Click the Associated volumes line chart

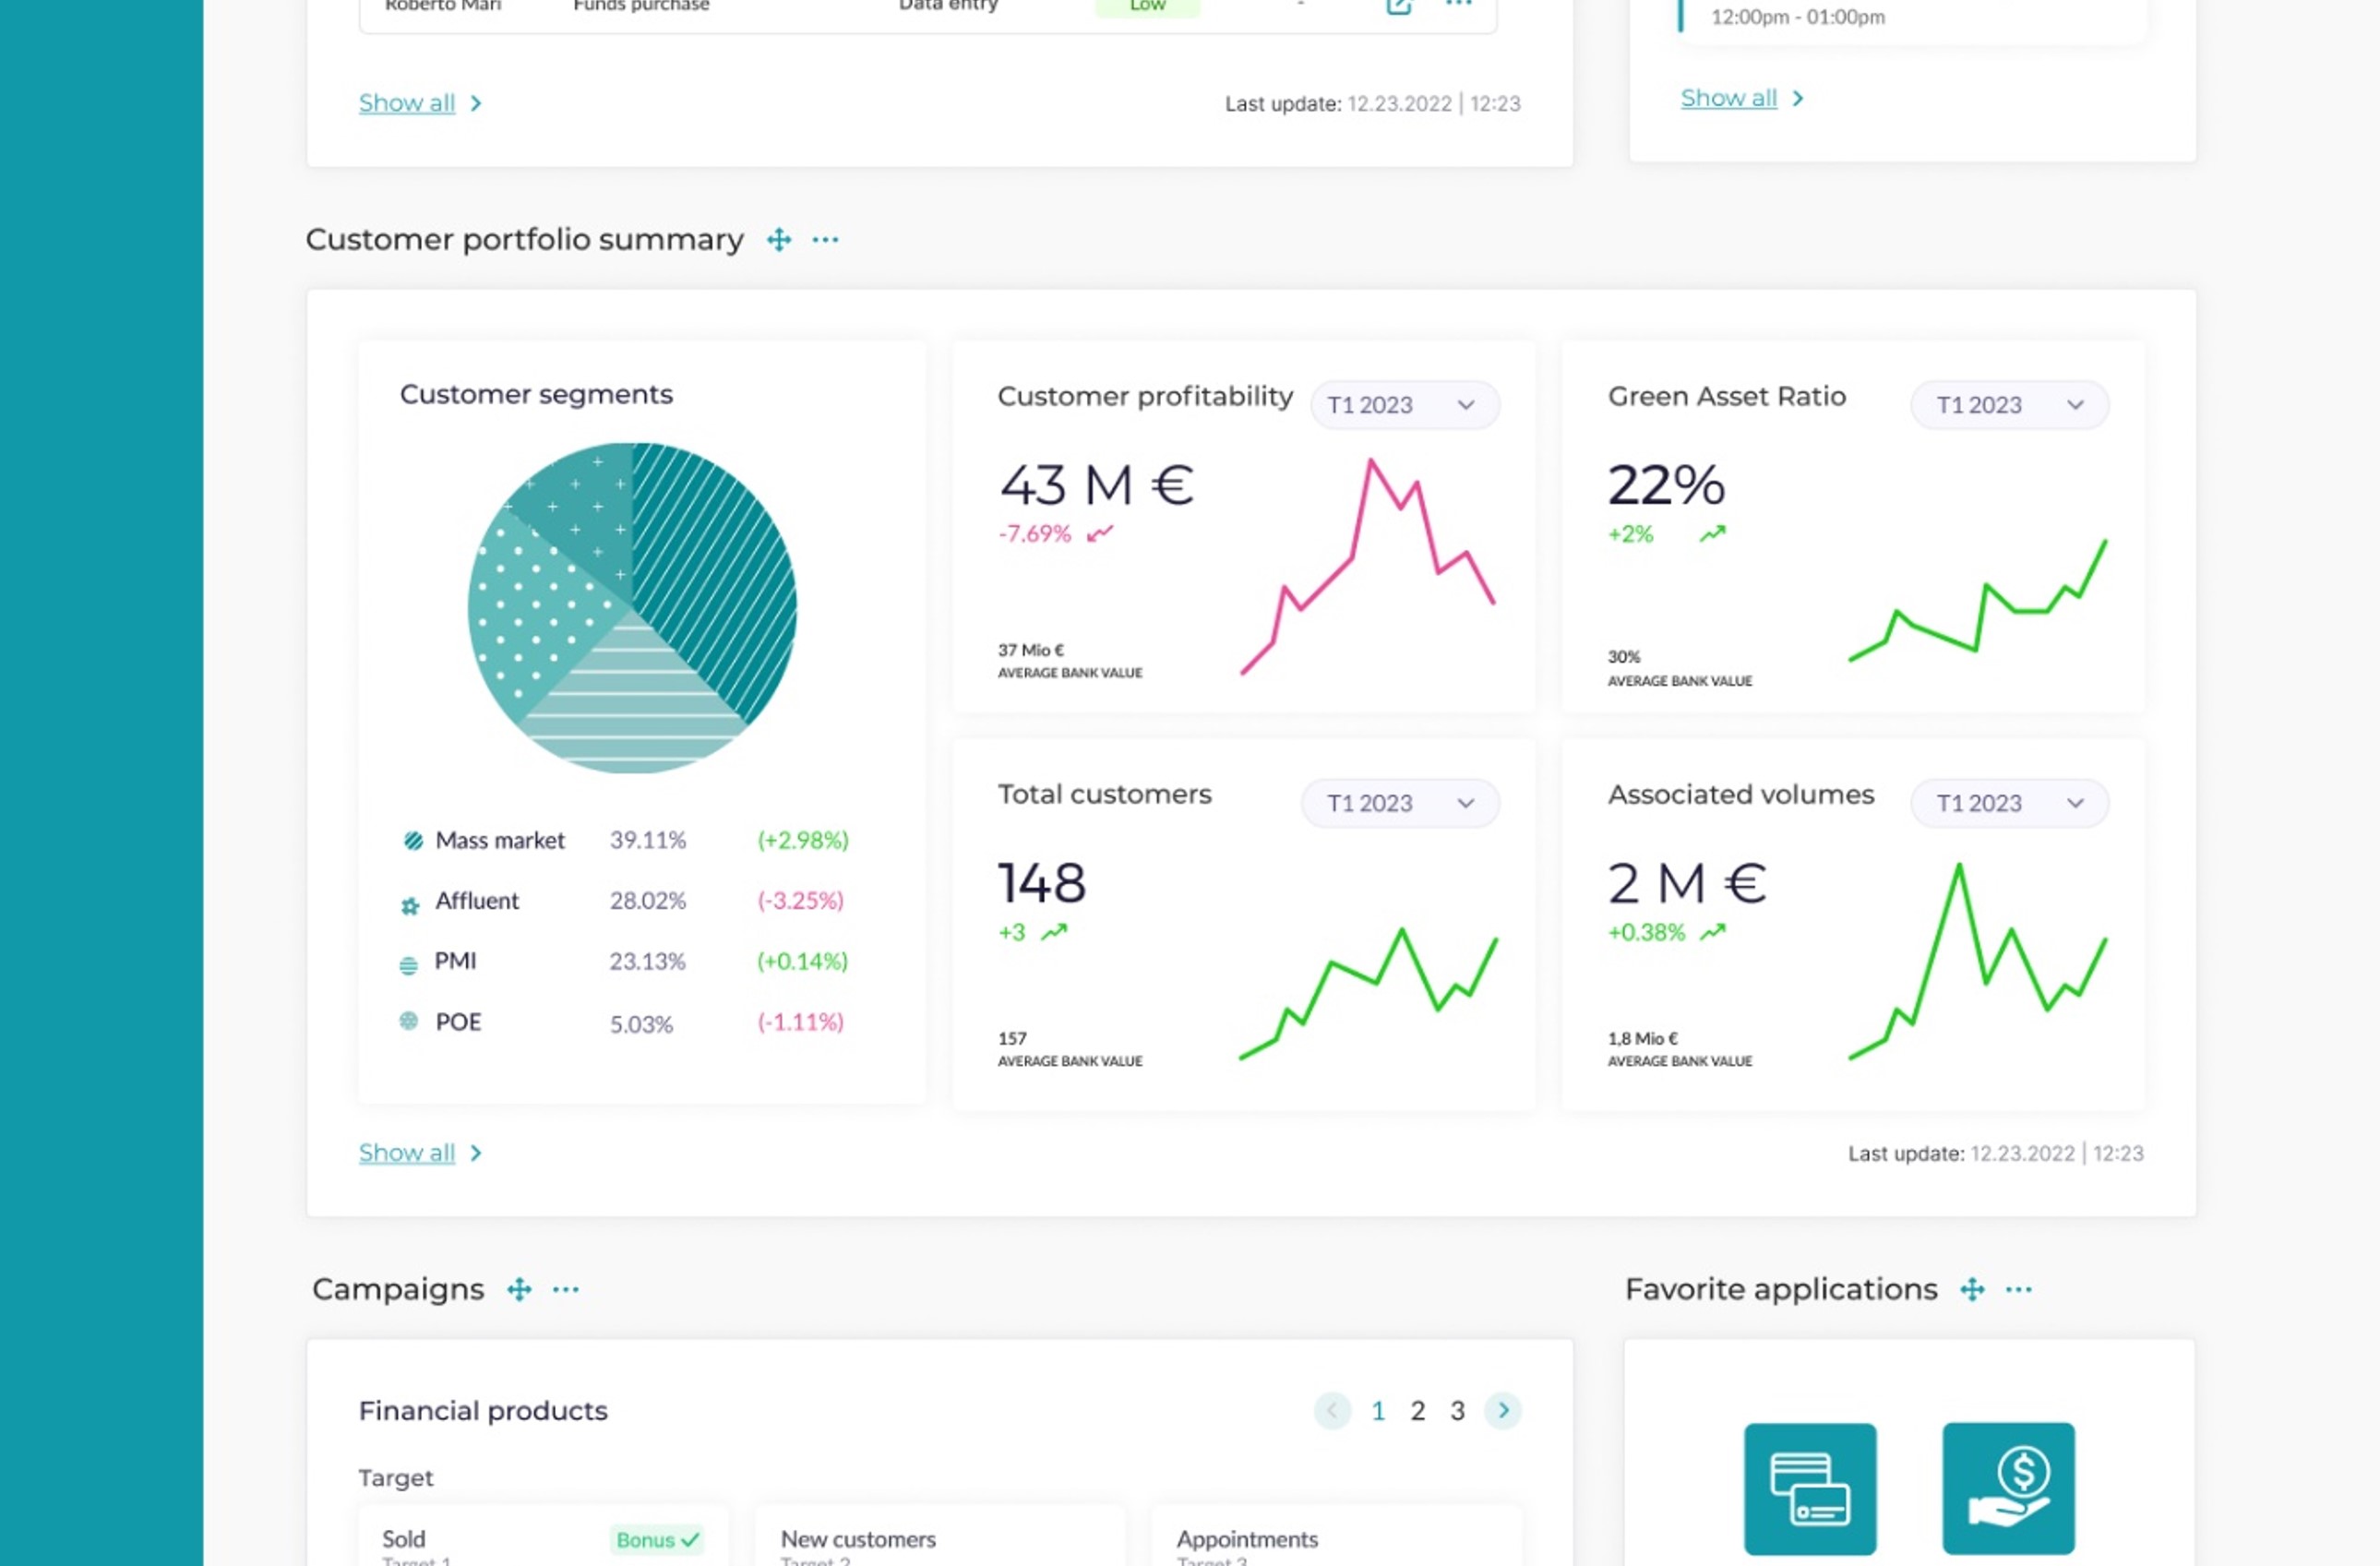click(1978, 961)
